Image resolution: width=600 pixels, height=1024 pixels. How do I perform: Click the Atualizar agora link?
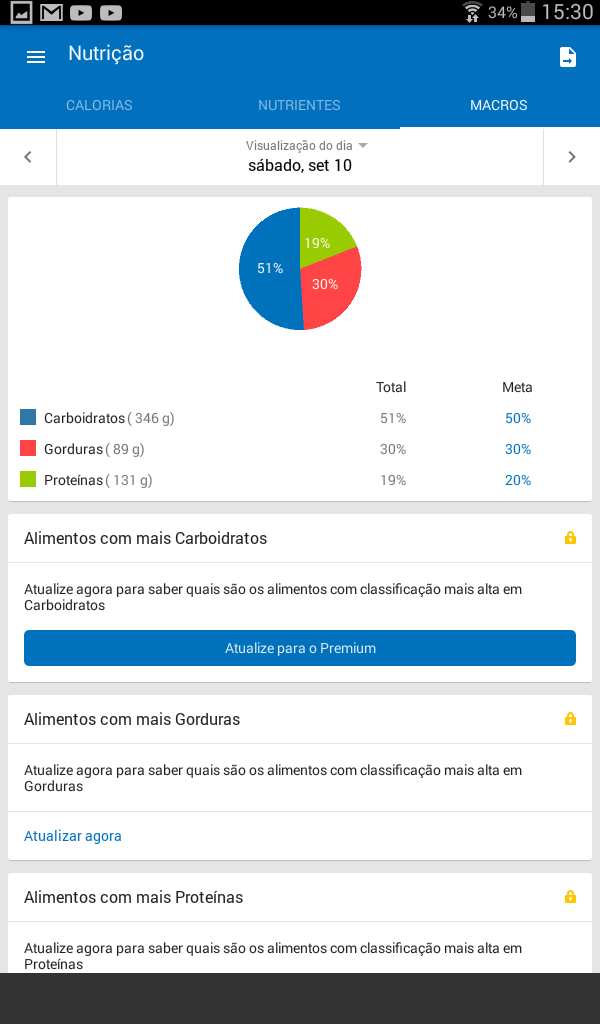pyautogui.click(x=72, y=836)
